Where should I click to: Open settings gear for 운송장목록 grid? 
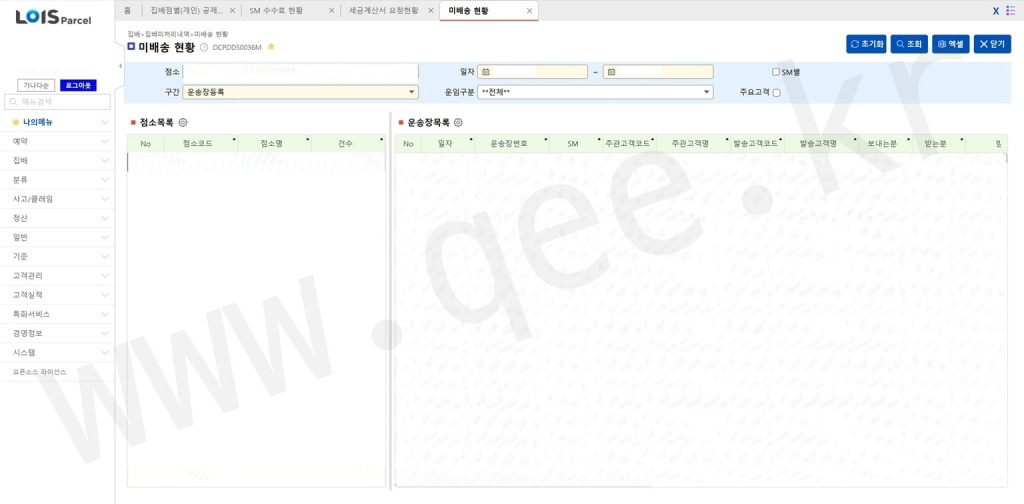pos(458,122)
